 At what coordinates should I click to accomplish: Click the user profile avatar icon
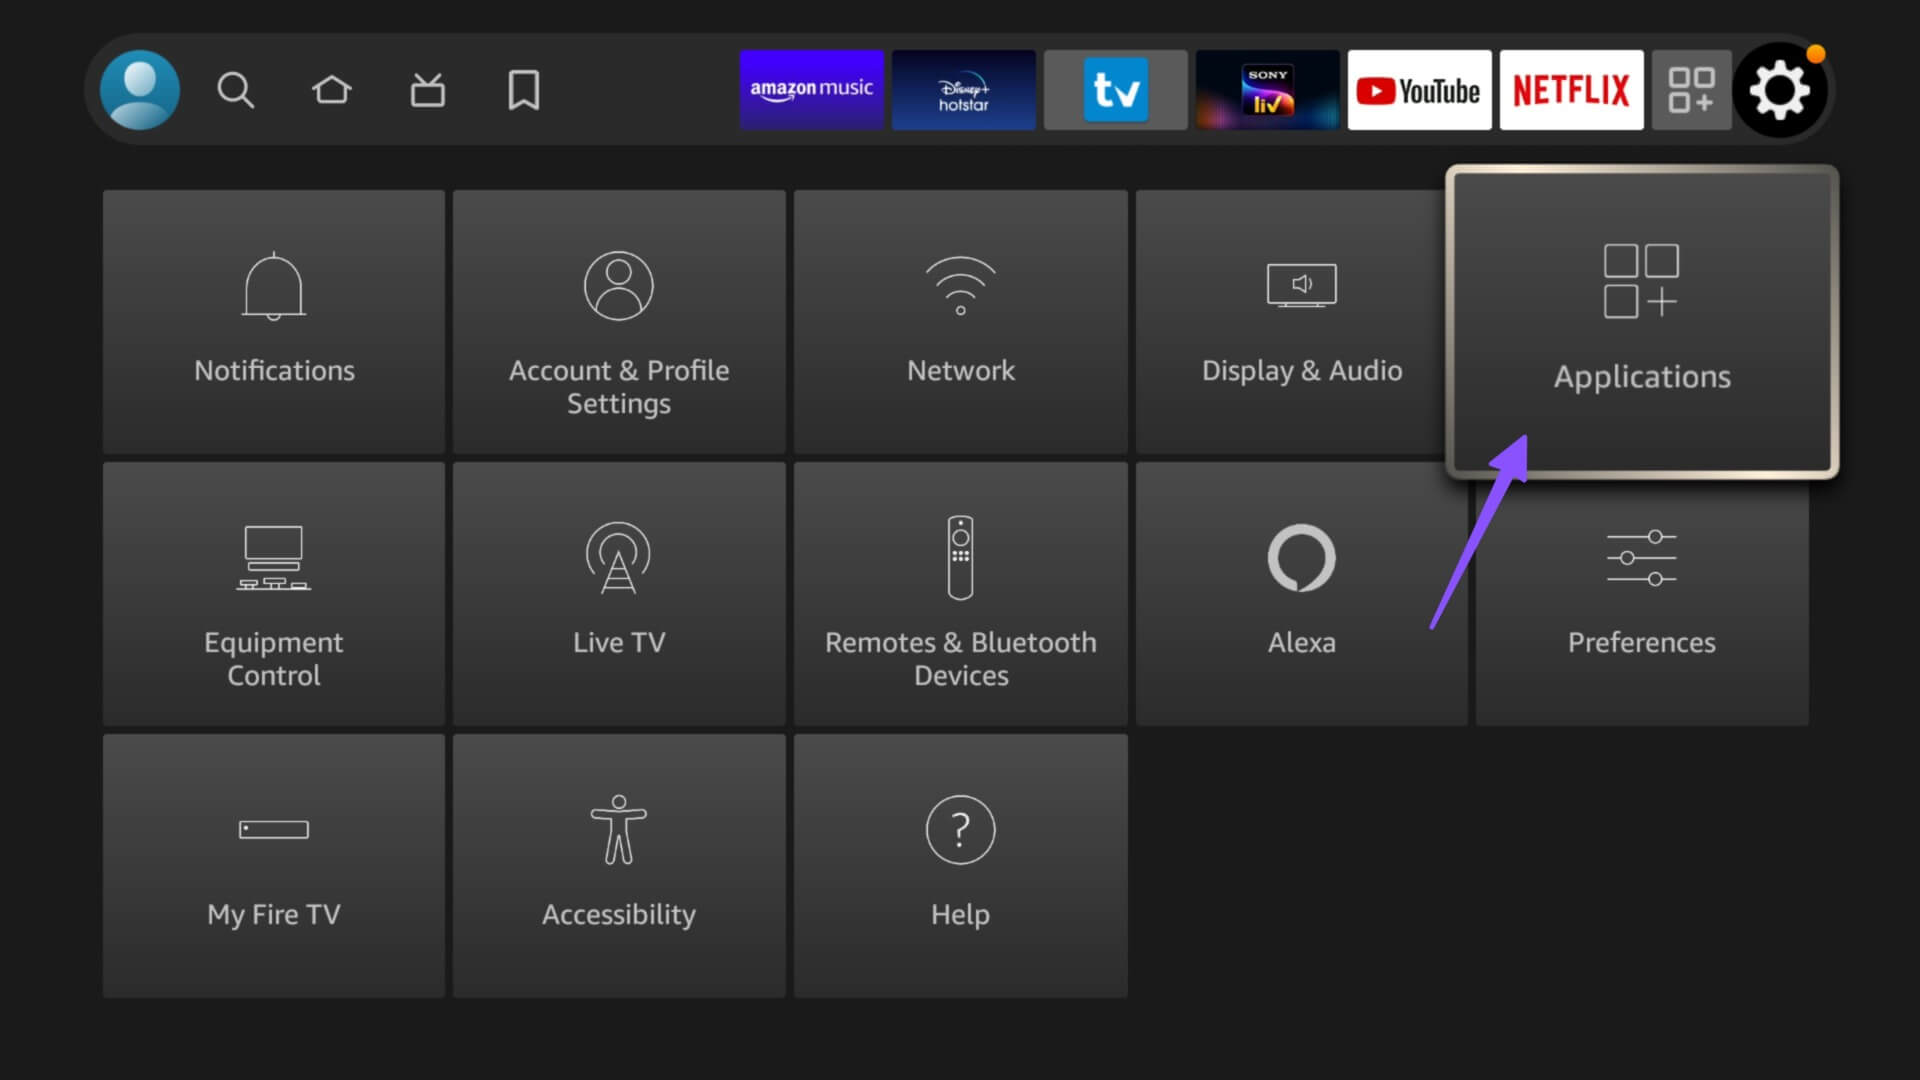click(x=141, y=90)
